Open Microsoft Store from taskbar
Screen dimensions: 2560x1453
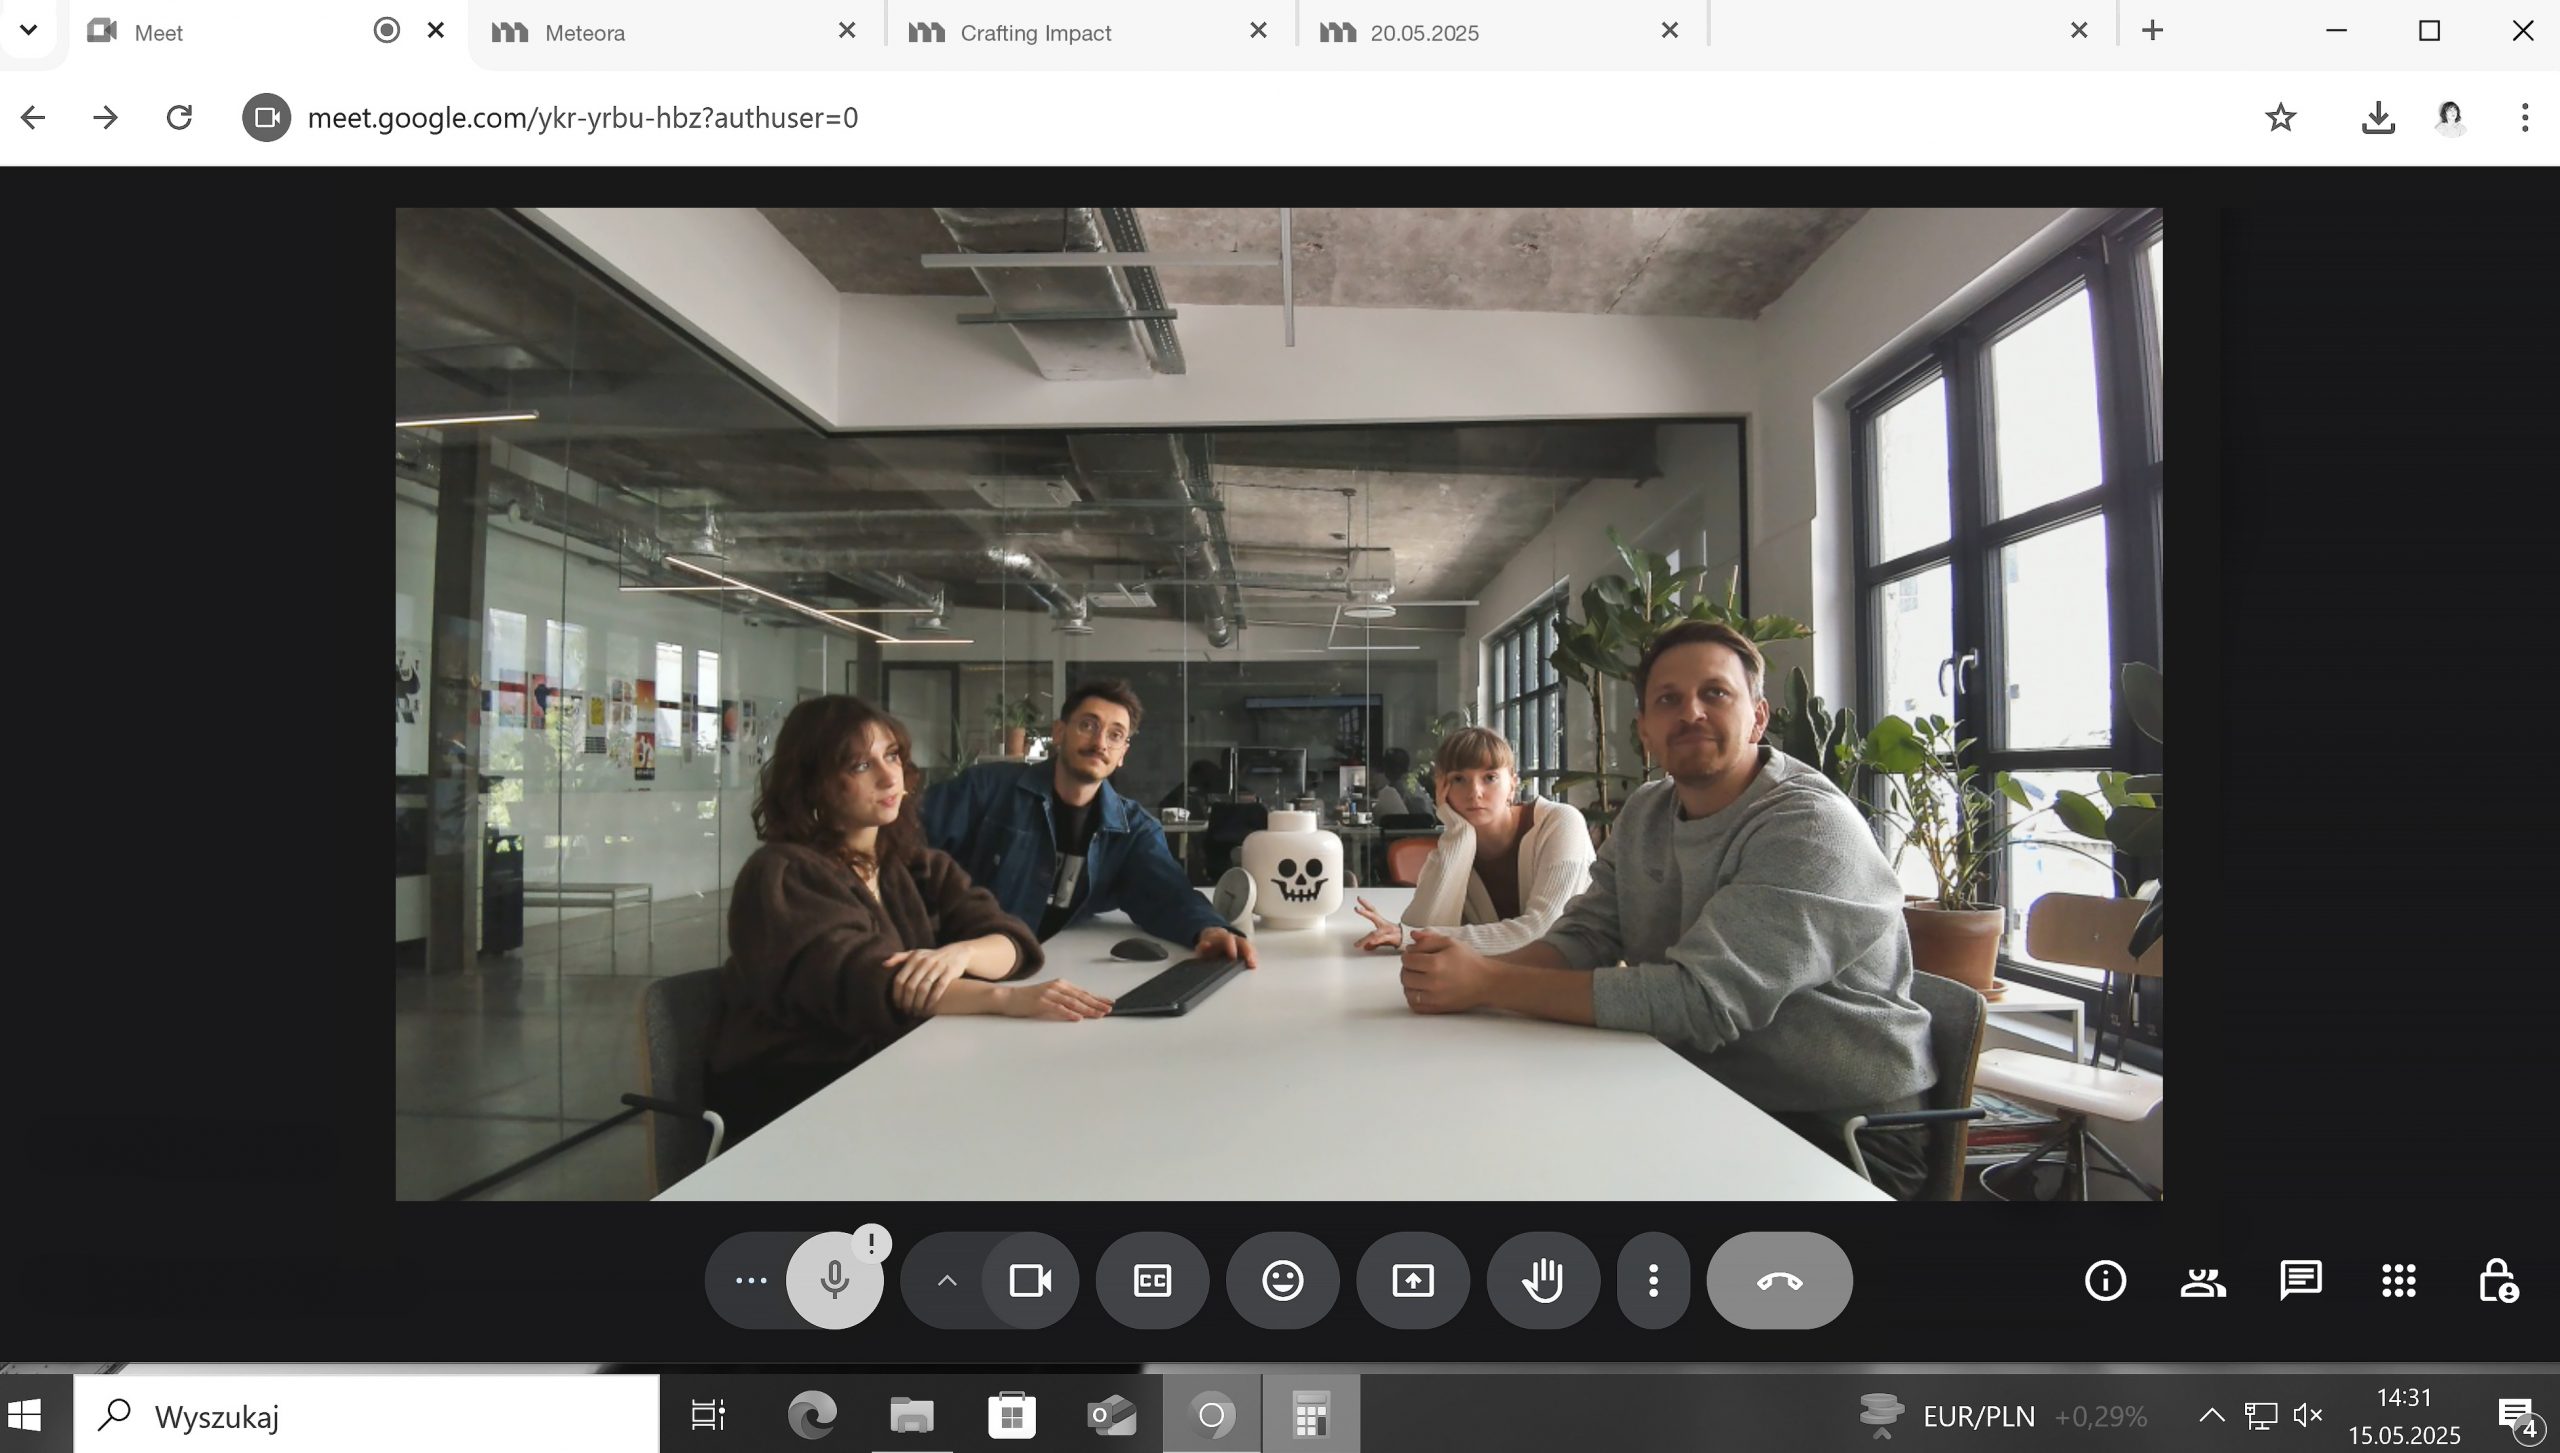click(1011, 1415)
